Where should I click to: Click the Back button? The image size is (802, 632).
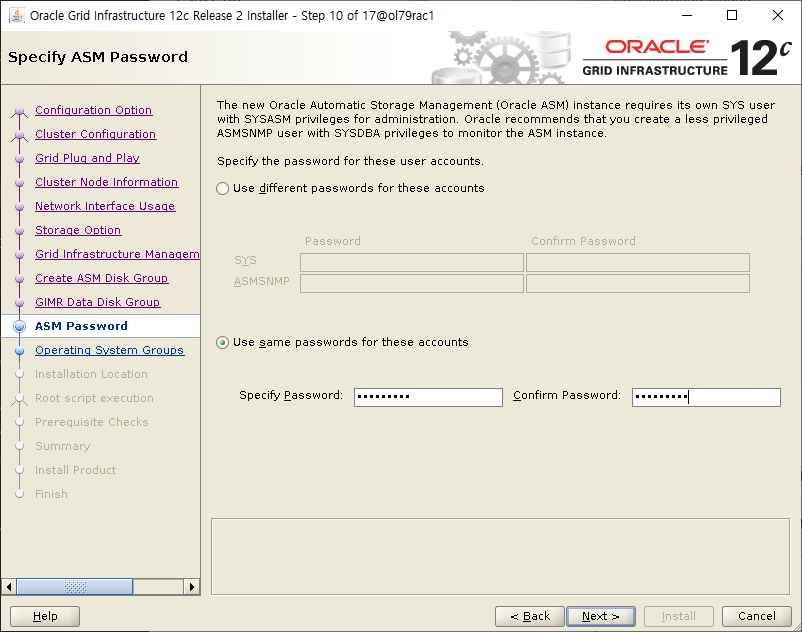click(530, 616)
